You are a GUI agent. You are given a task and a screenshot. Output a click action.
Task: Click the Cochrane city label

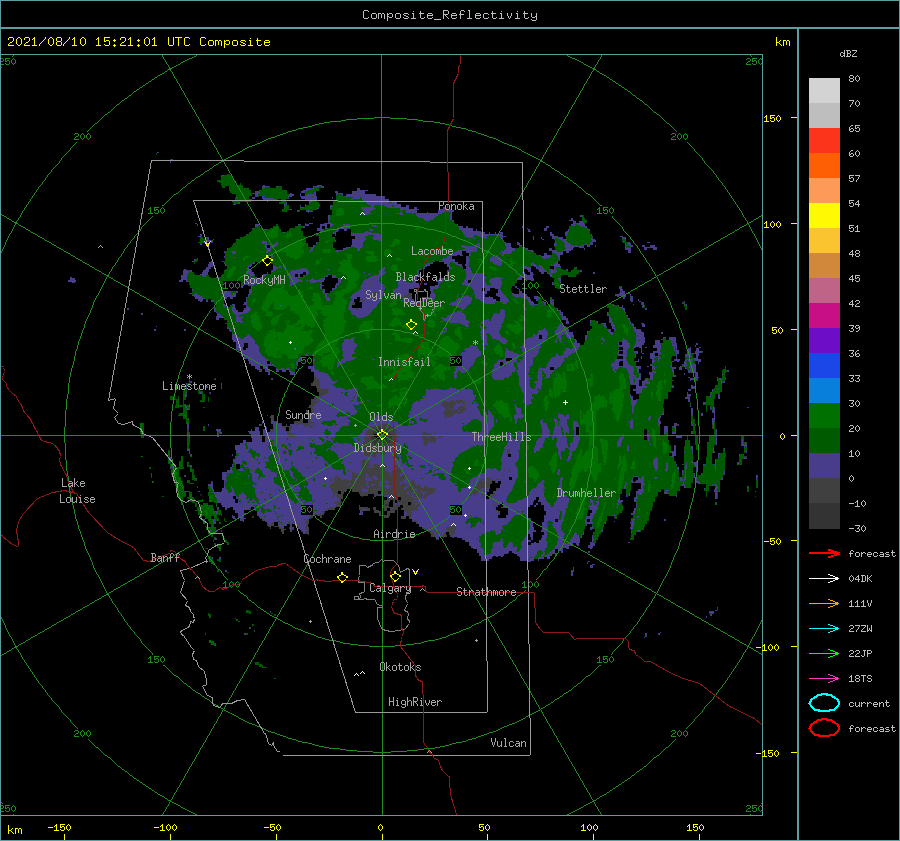click(327, 559)
